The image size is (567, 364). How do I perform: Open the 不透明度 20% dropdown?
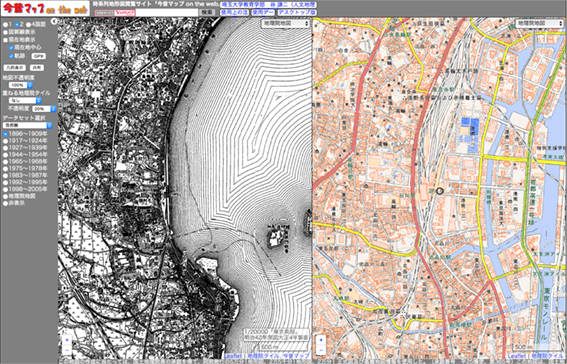point(44,109)
